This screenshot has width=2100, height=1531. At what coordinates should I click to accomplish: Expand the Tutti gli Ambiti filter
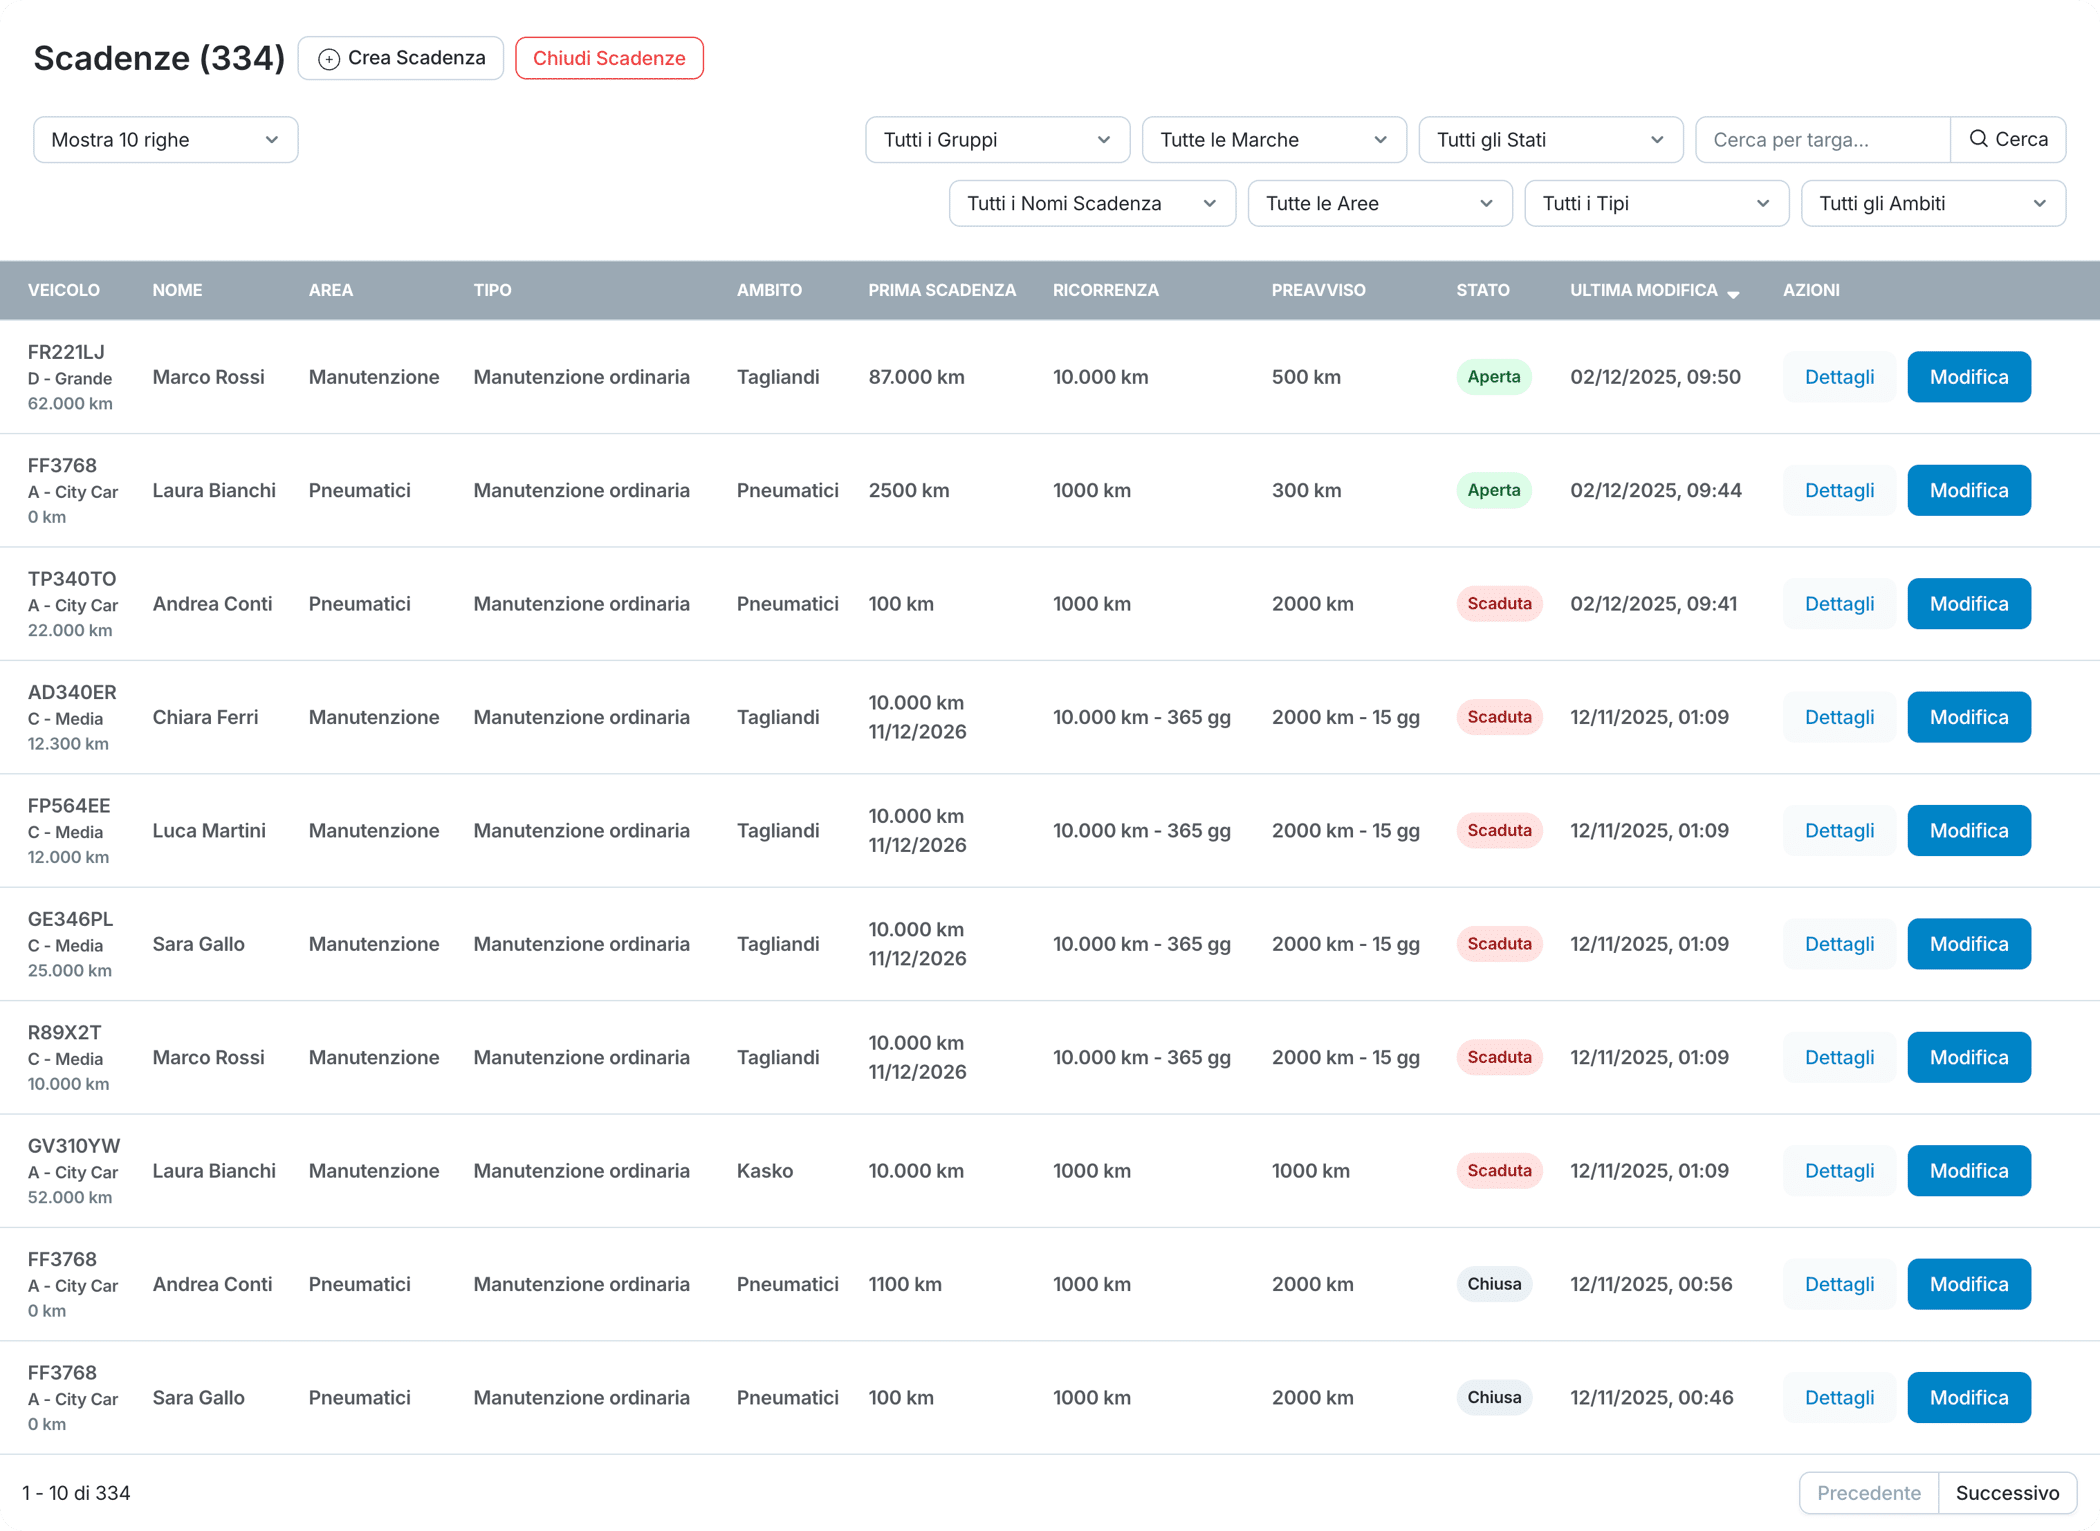pyautogui.click(x=1932, y=204)
